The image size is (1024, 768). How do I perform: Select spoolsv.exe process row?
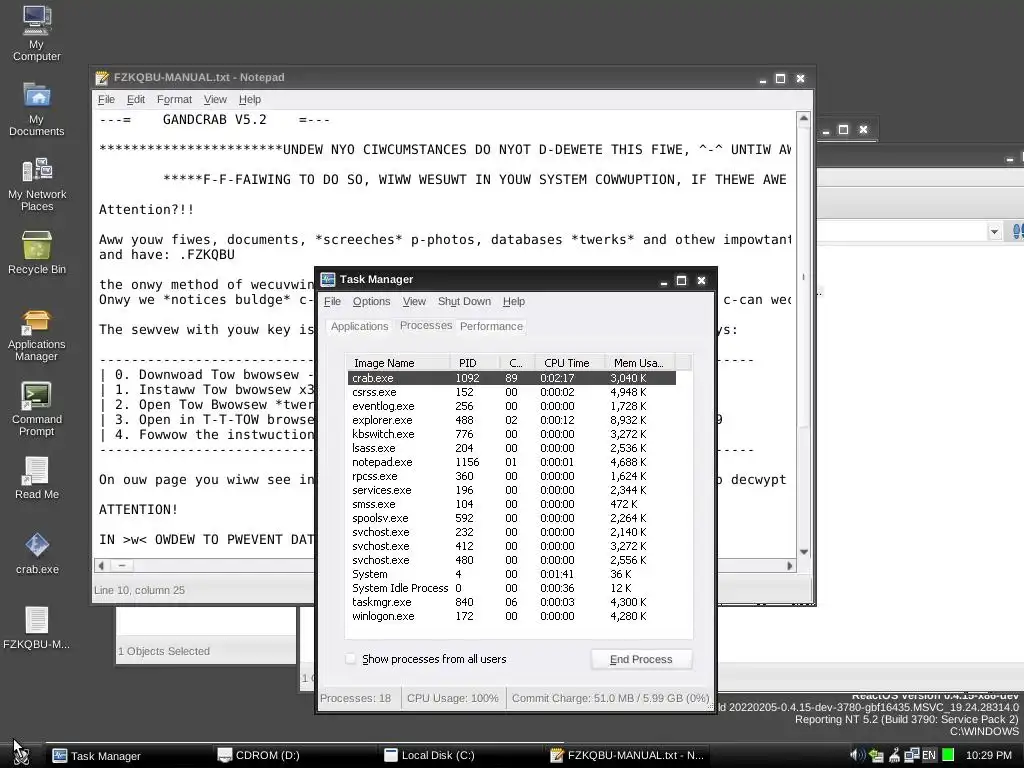coord(512,519)
